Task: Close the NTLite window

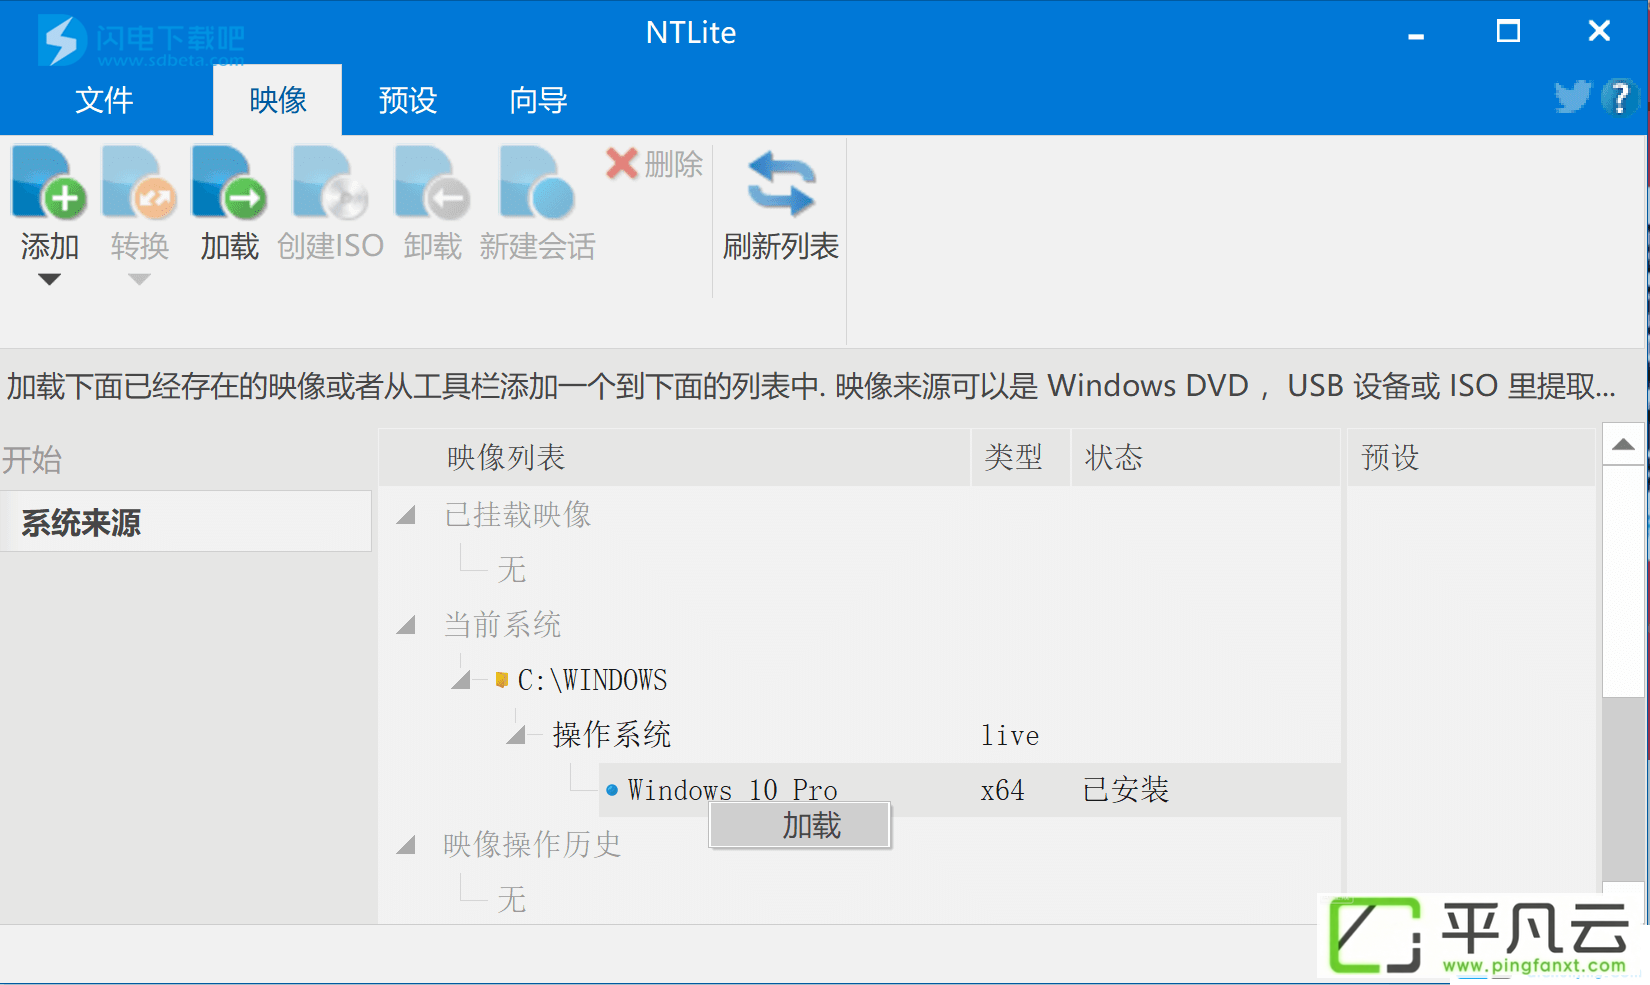Action: tap(1599, 31)
